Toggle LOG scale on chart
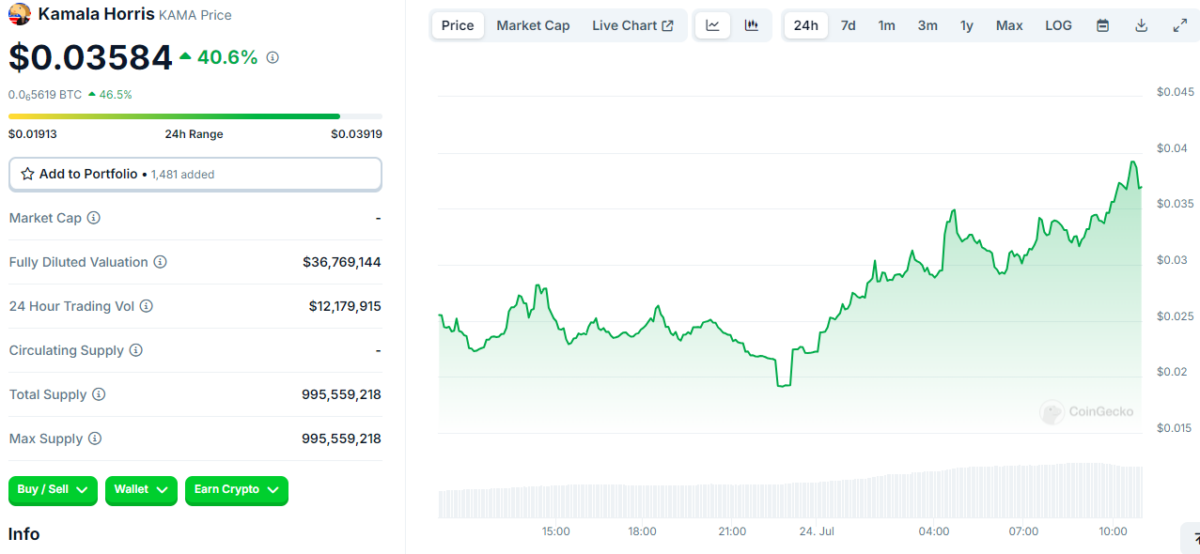The image size is (1200, 554). pos(1059,25)
